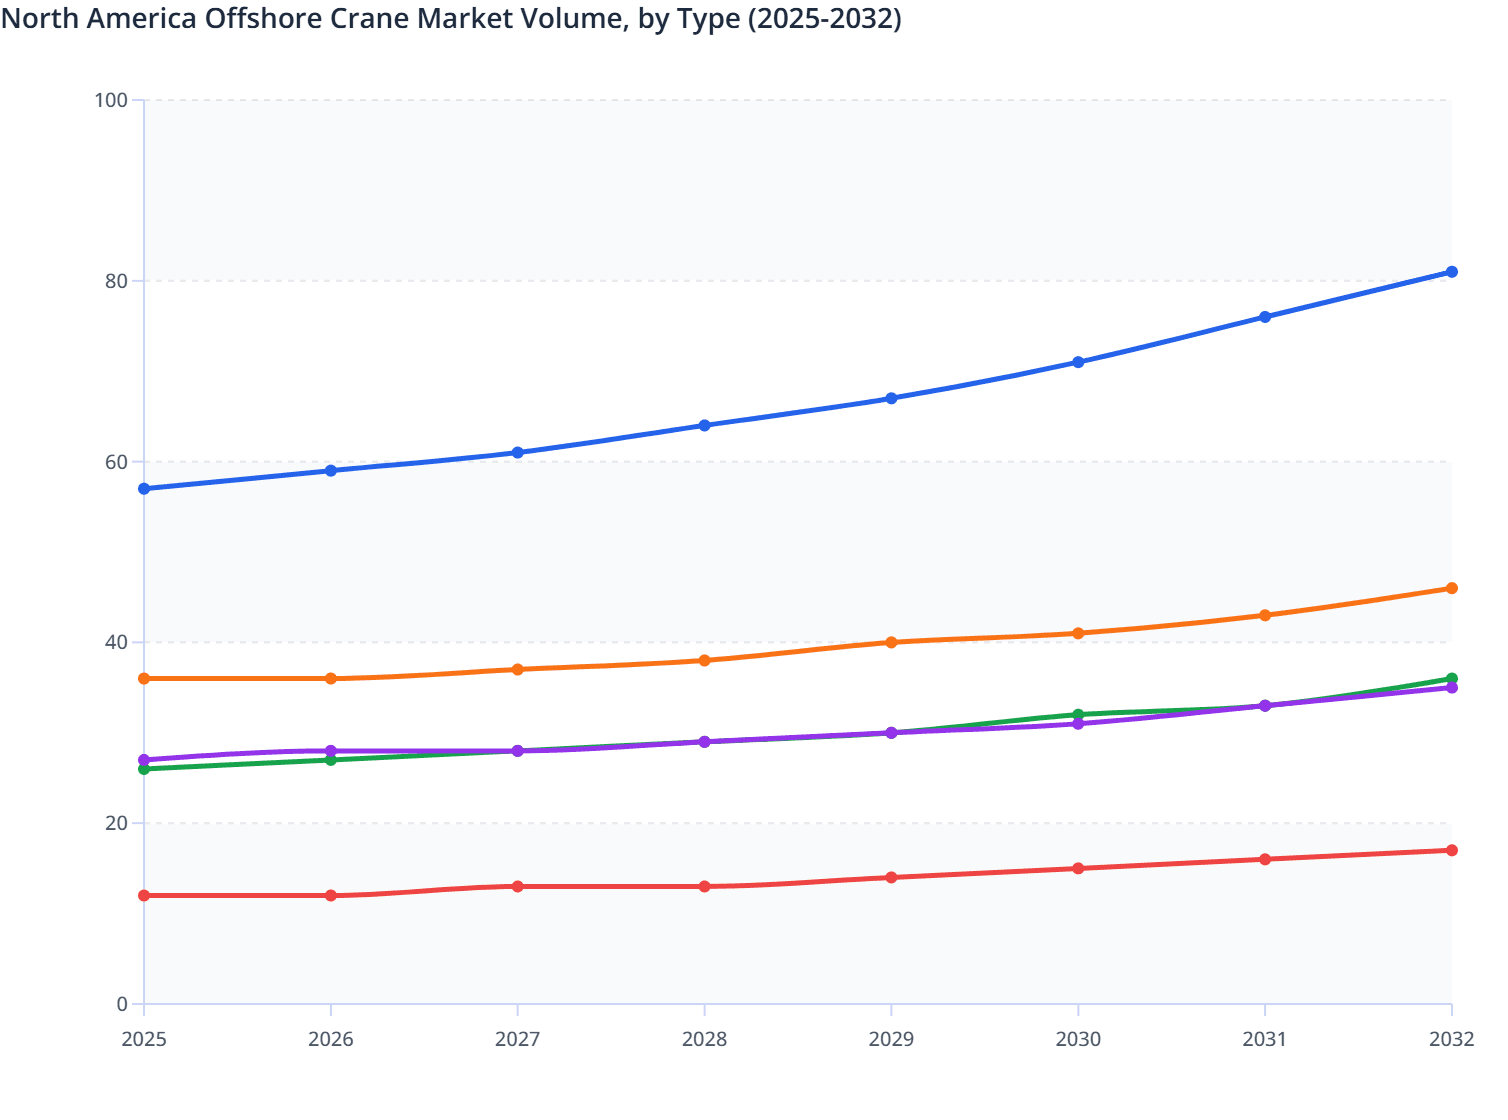Screen dimensions: 1508x1120
Task: Click the orange data point at 2029
Action: (891, 642)
